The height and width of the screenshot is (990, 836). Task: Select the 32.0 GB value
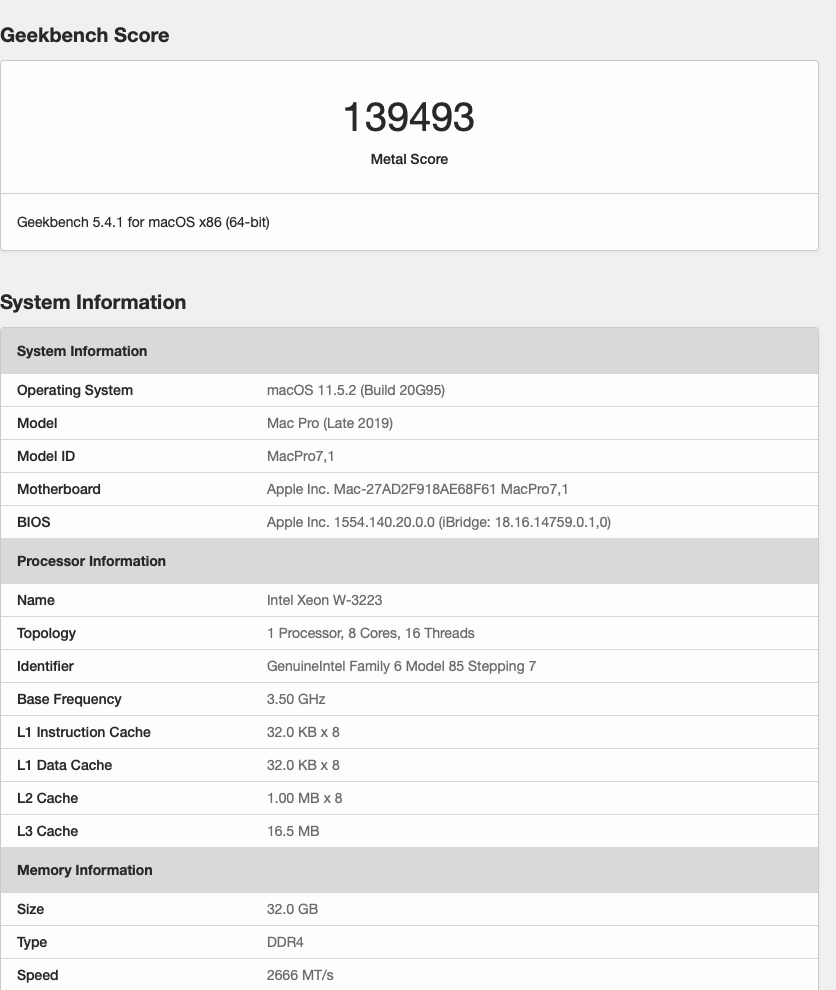coord(292,909)
